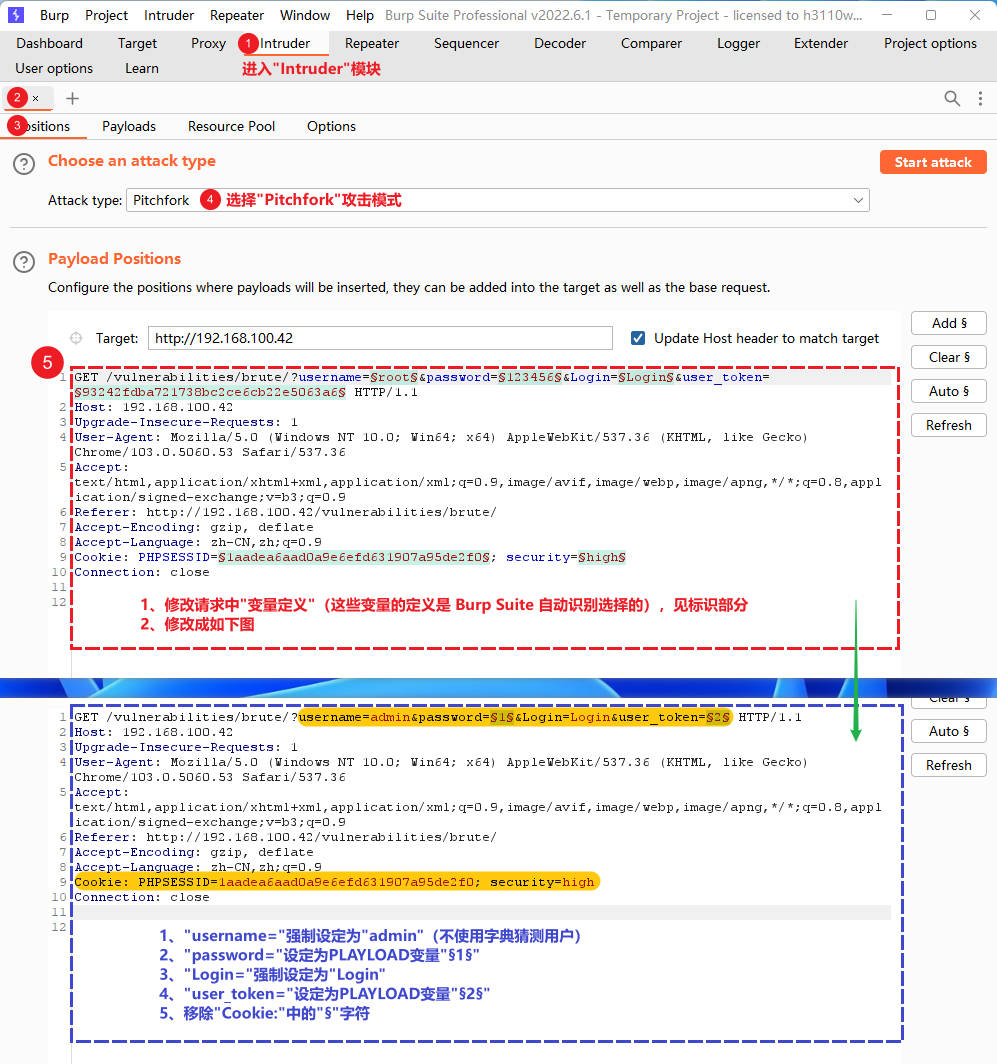Switch to the Sequencer tab

pyautogui.click(x=466, y=43)
